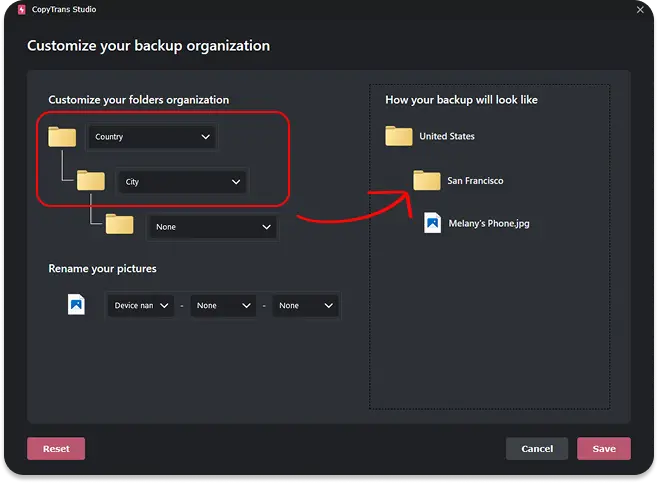Select the Melany's Phone.jpg file name

489,223
